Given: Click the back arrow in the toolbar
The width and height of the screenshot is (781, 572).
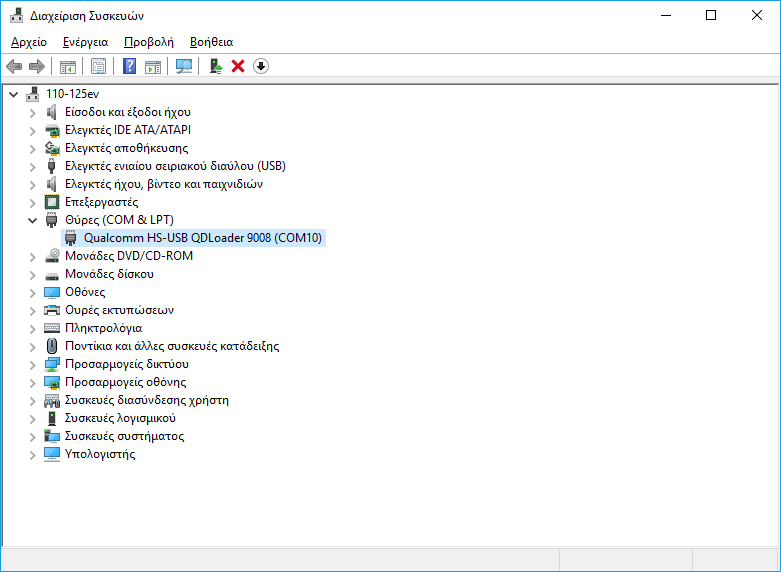Looking at the screenshot, I should pyautogui.click(x=14, y=66).
